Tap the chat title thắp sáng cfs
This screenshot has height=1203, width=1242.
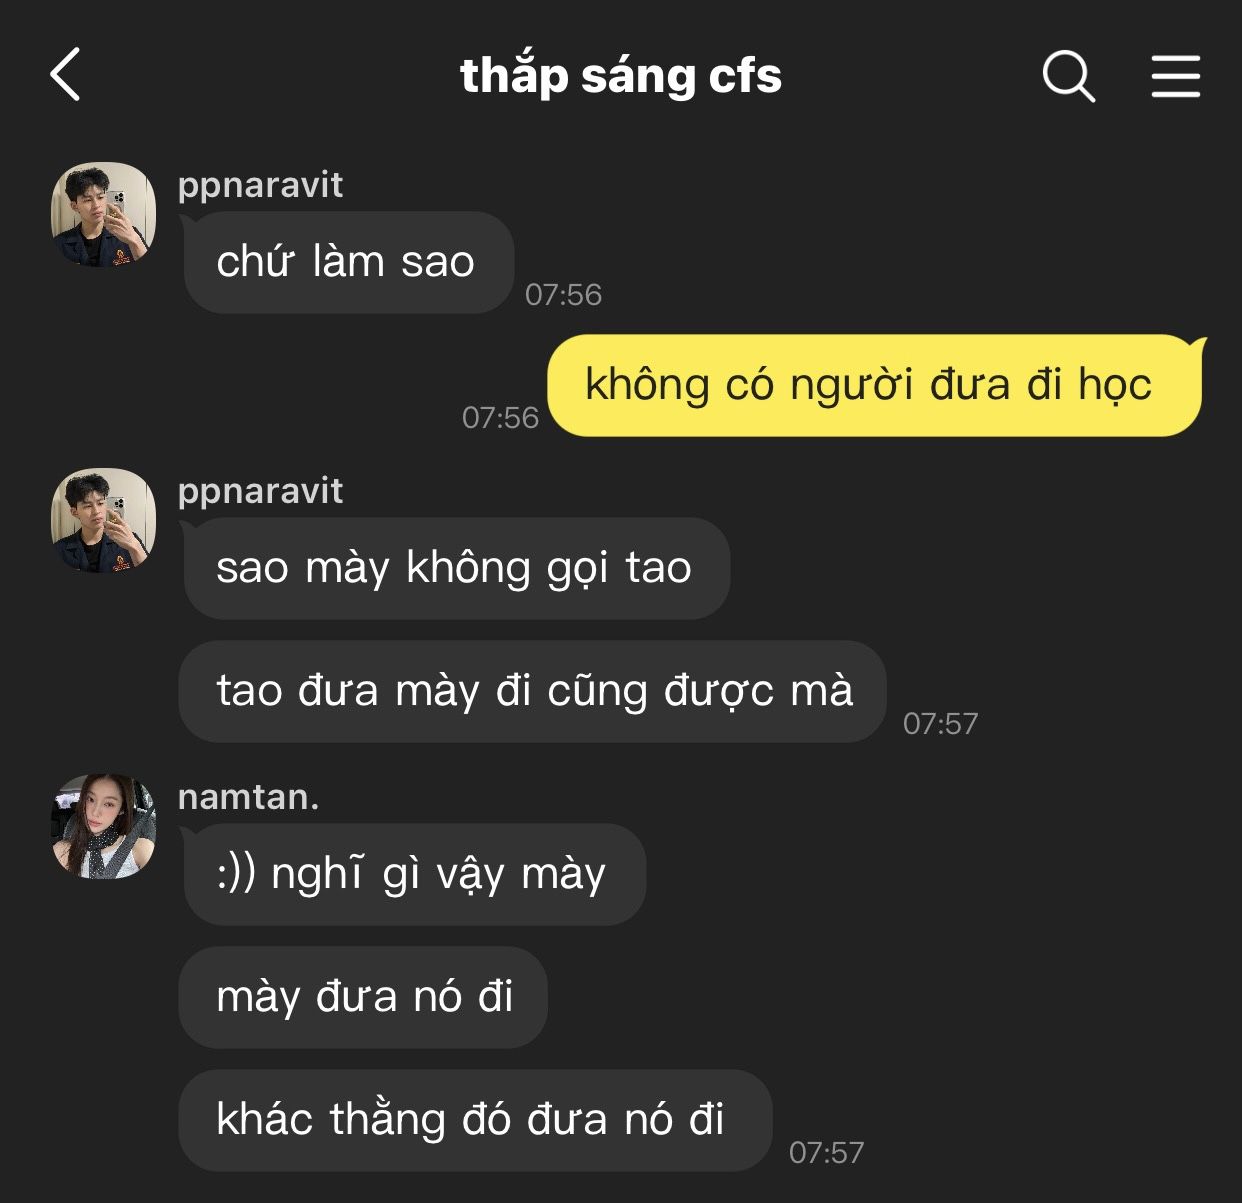(621, 76)
